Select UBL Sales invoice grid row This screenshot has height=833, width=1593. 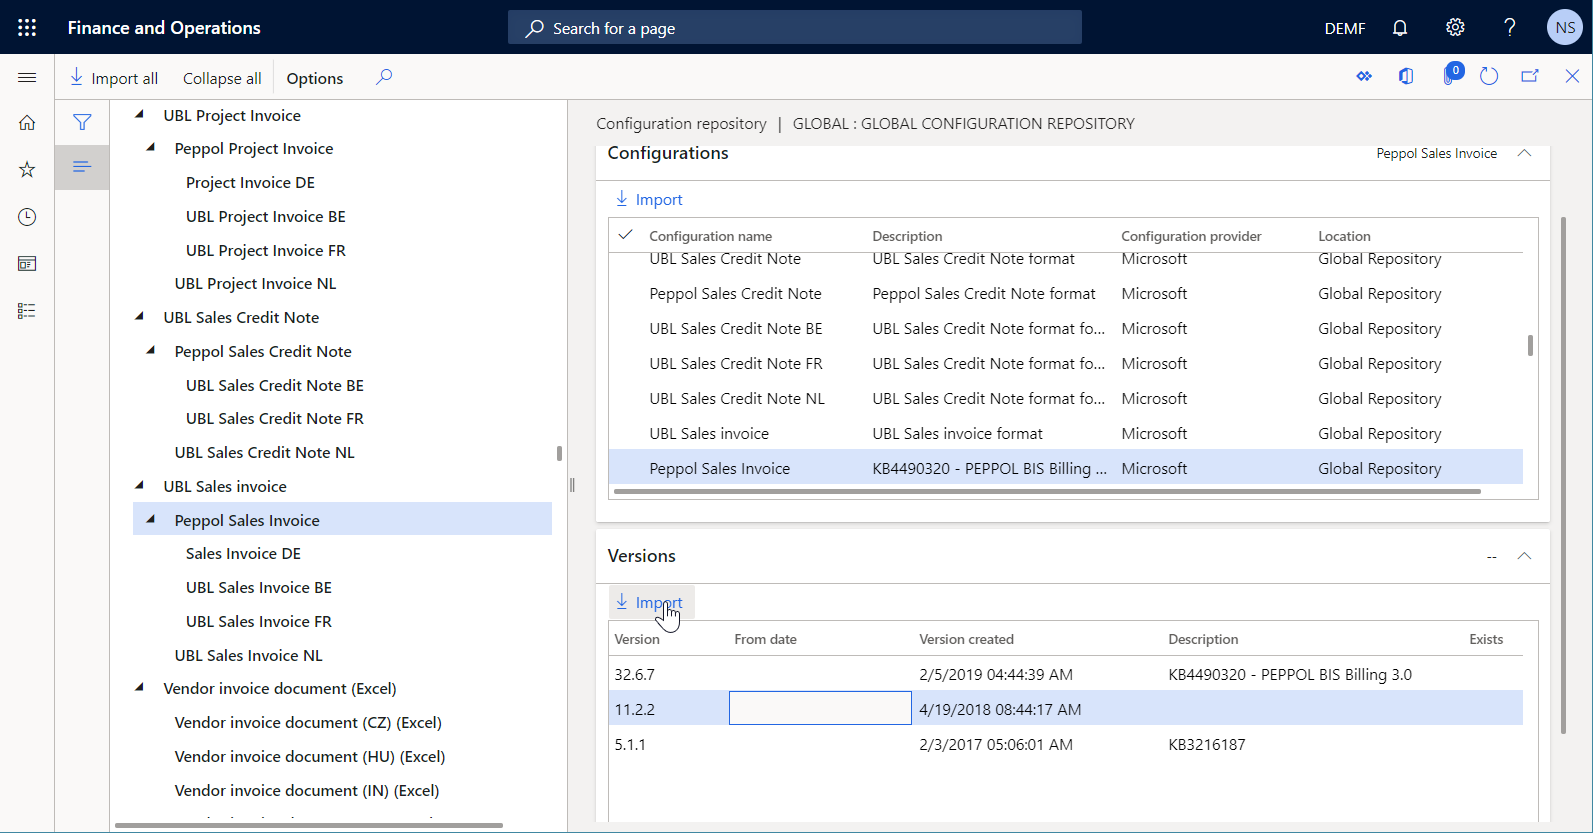pyautogui.click(x=1066, y=433)
